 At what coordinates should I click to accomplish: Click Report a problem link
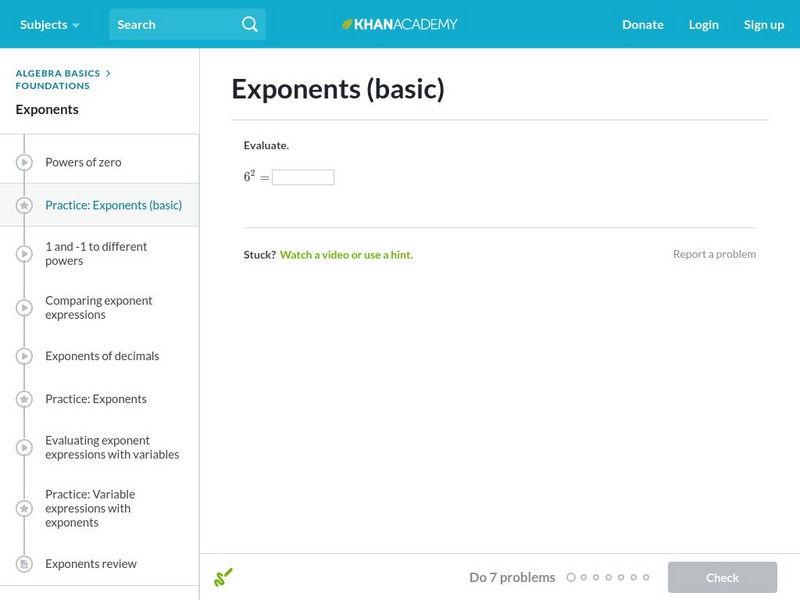pyautogui.click(x=714, y=254)
